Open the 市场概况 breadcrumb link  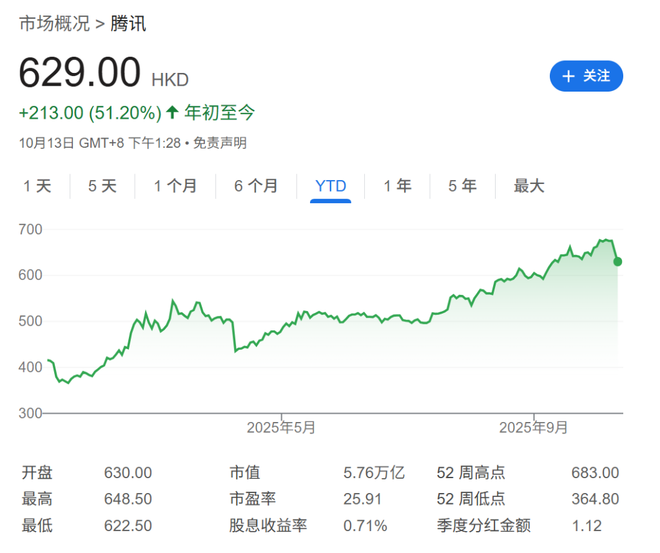tap(51, 24)
